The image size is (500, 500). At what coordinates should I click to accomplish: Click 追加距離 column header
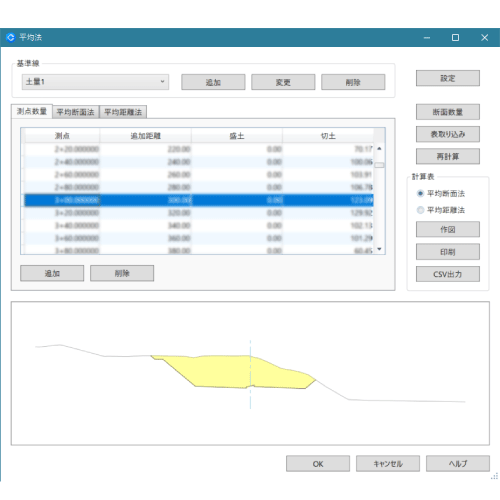(145, 136)
